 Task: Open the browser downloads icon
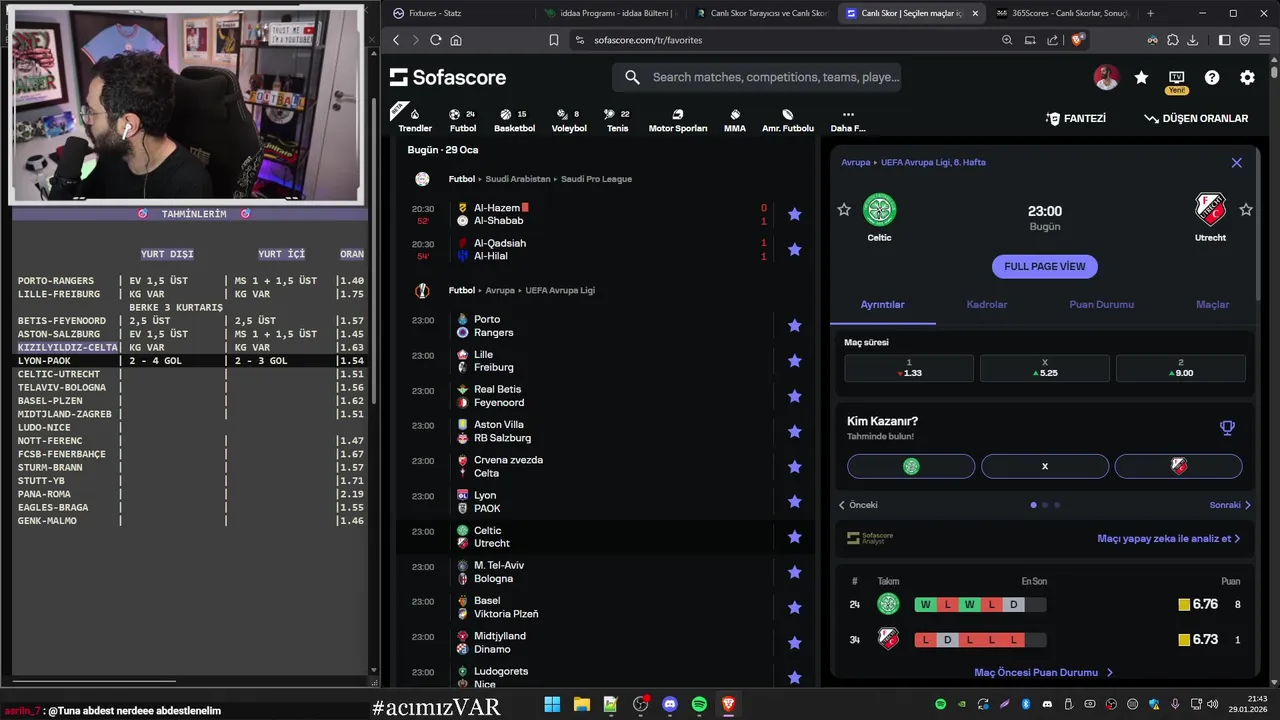[1192, 40]
